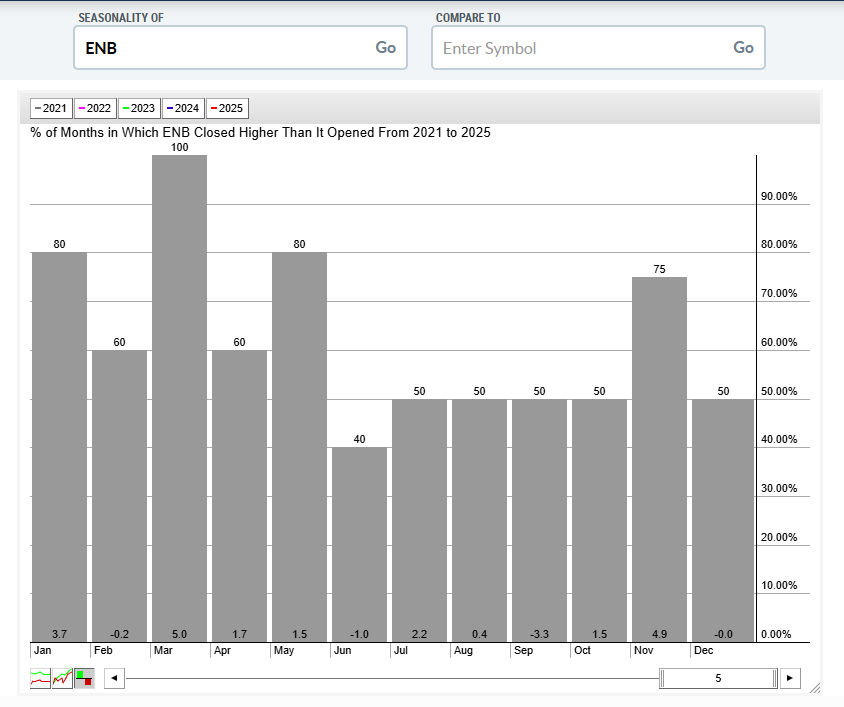Image resolution: width=844 pixels, height=707 pixels.
Task: Toggle the 2025 year legend
Action: click(227, 108)
